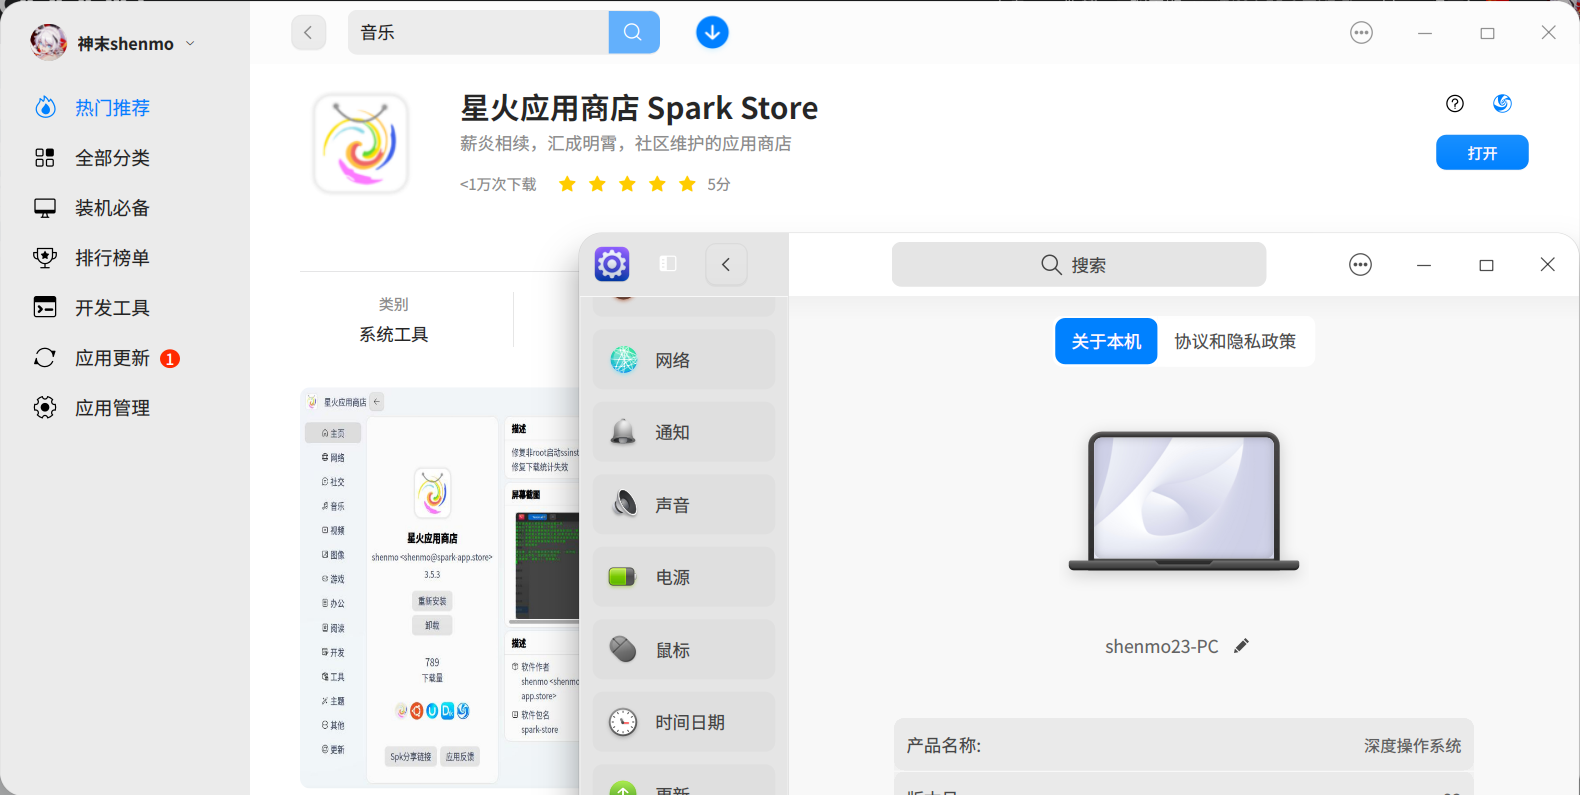Viewport: 1580px width, 795px height.
Task: Click the battery icon of 电源
Action: click(x=623, y=577)
